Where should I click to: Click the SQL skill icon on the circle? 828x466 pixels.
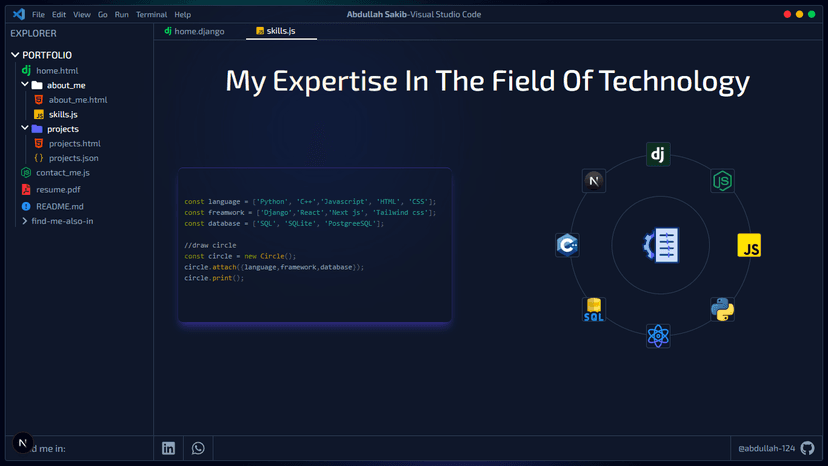[594, 310]
